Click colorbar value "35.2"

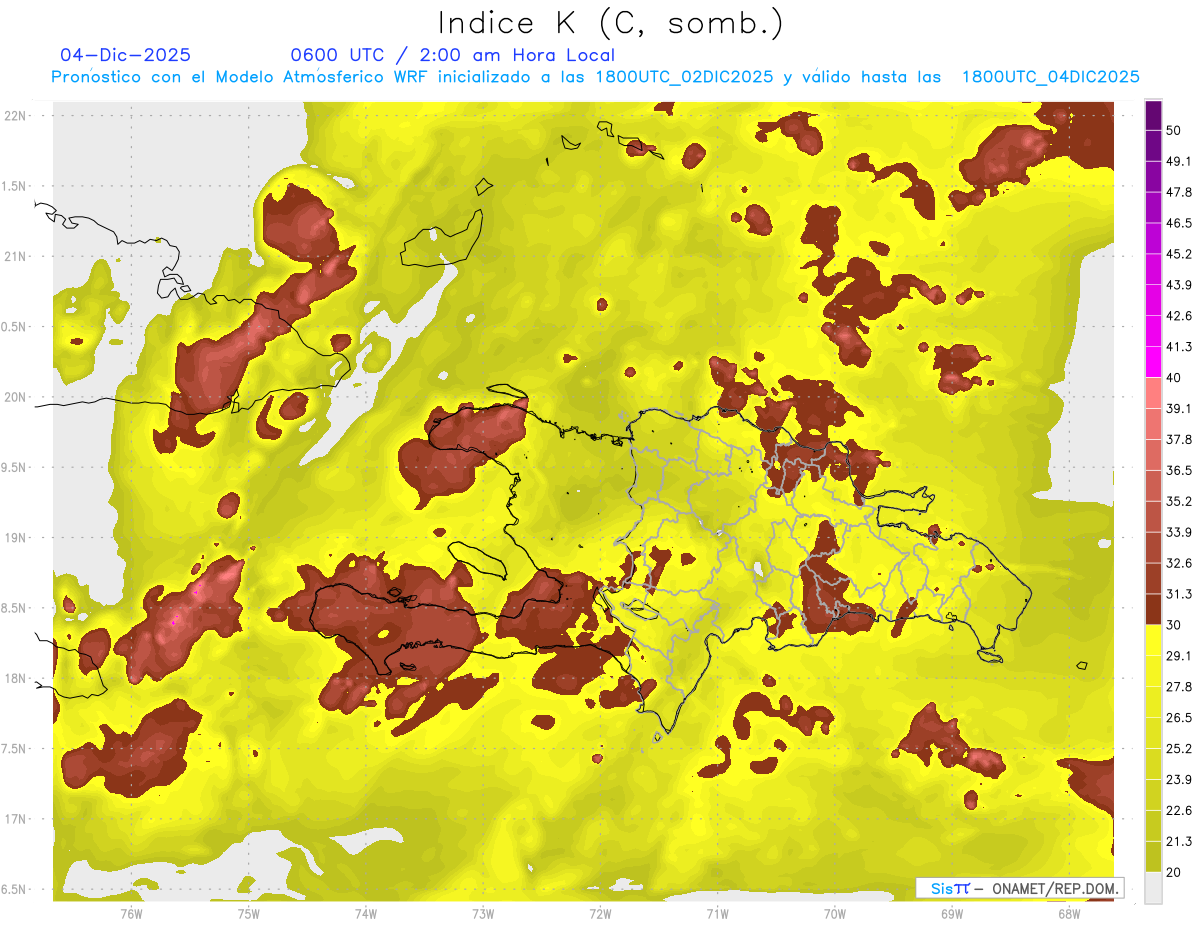click(x=1179, y=501)
